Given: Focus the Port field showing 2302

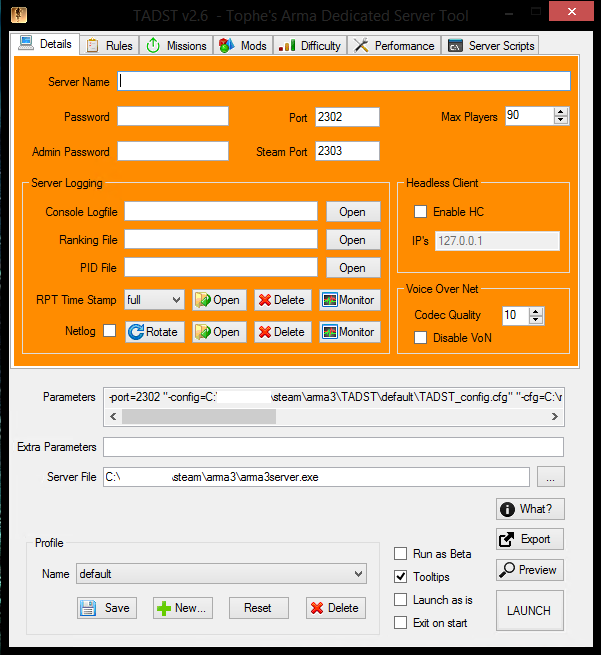Looking at the screenshot, I should point(347,117).
